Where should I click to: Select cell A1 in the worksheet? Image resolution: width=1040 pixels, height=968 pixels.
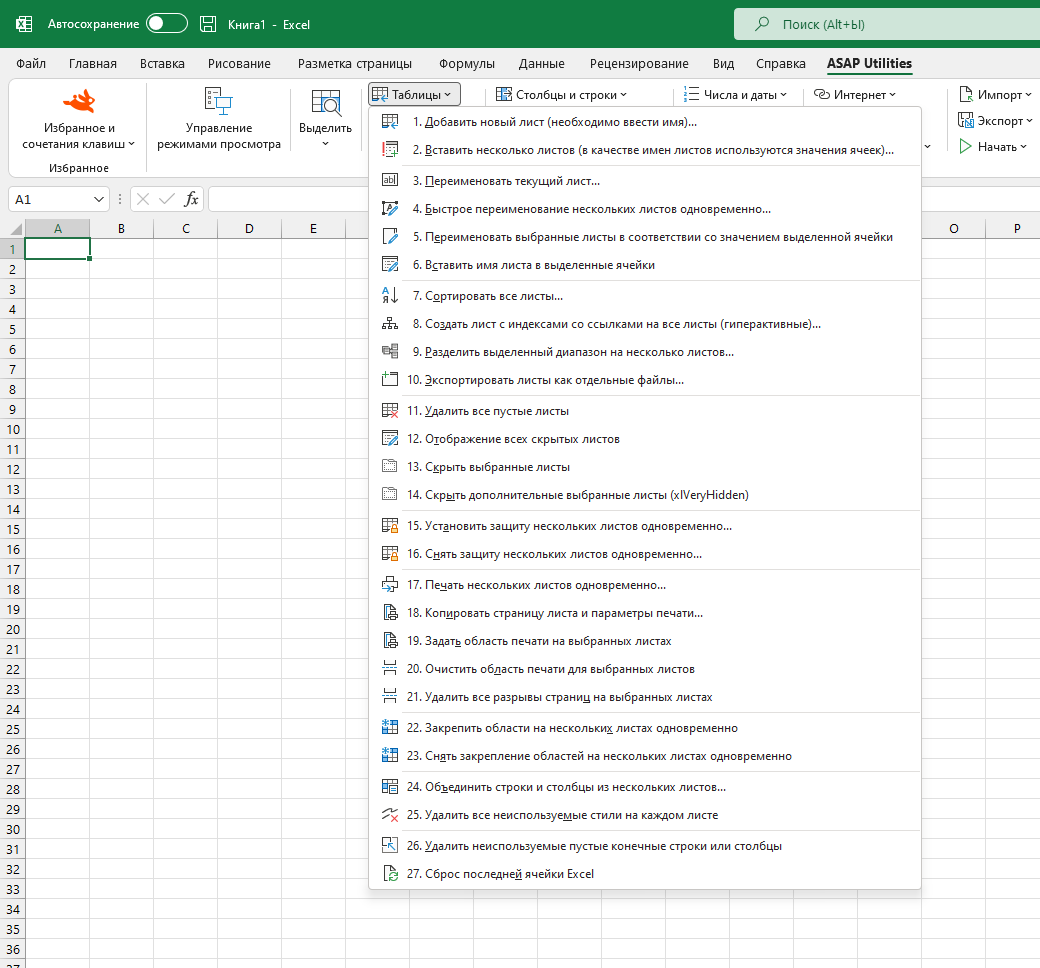(x=57, y=249)
